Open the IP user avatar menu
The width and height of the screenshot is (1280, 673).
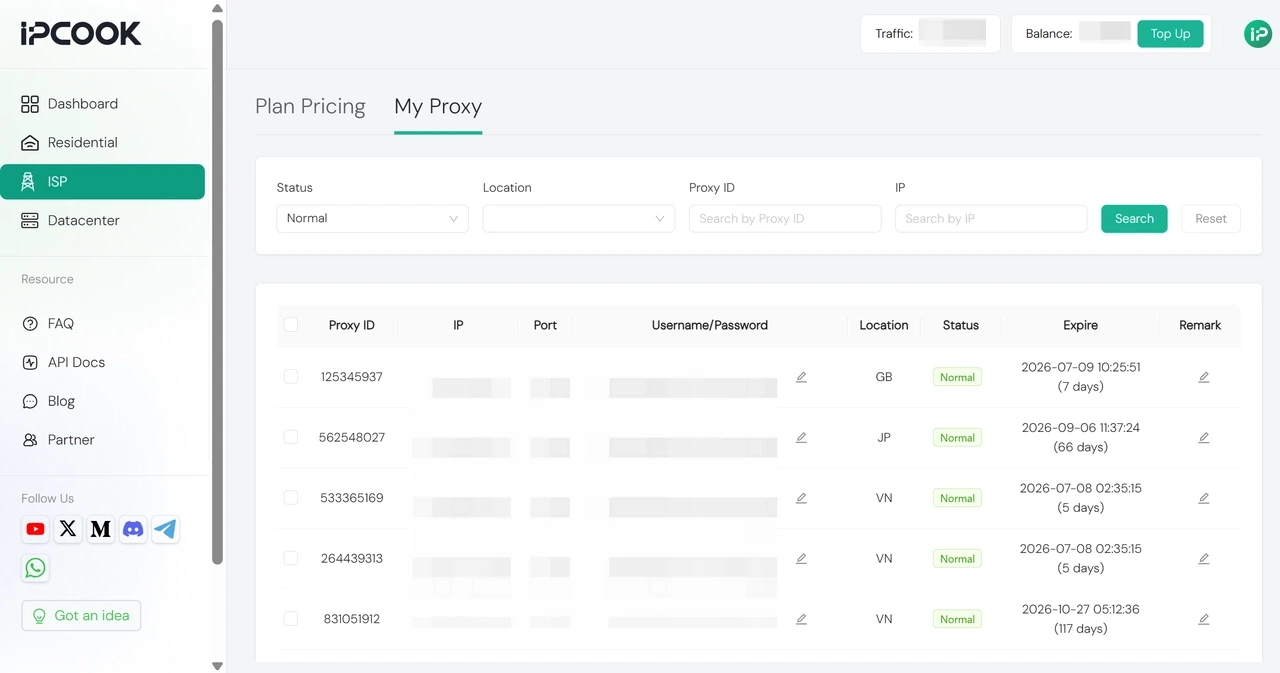pos(1257,34)
